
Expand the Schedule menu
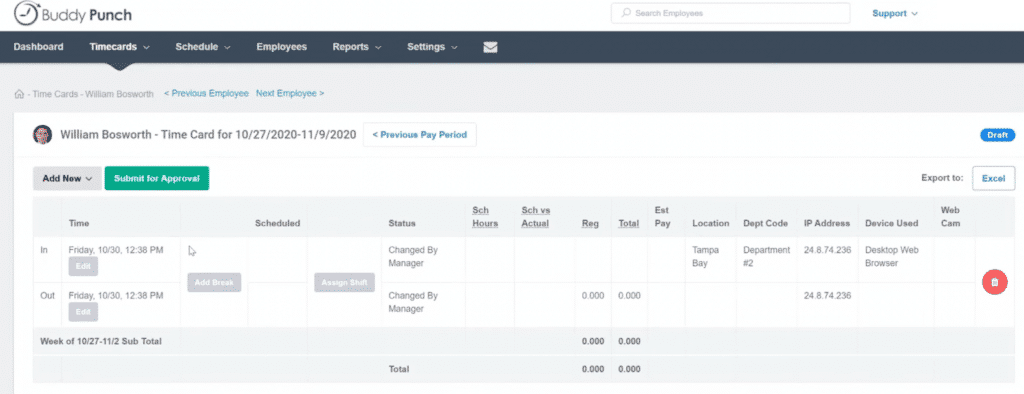202,47
